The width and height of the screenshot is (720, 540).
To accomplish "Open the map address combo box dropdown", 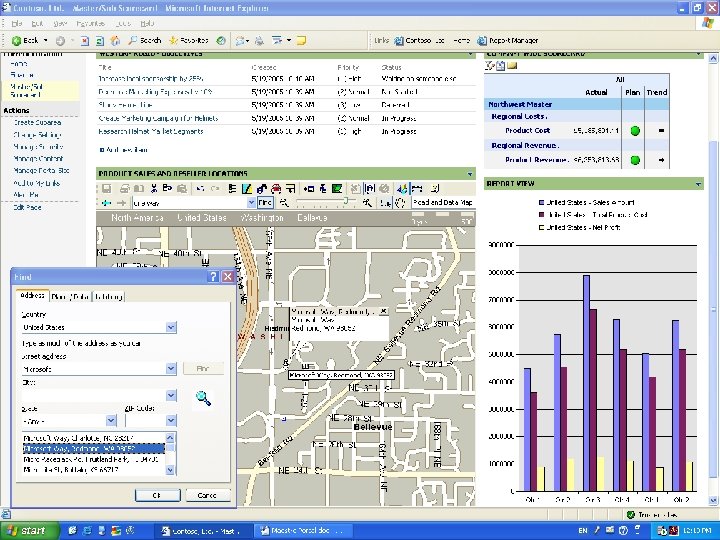I will click(x=251, y=202).
